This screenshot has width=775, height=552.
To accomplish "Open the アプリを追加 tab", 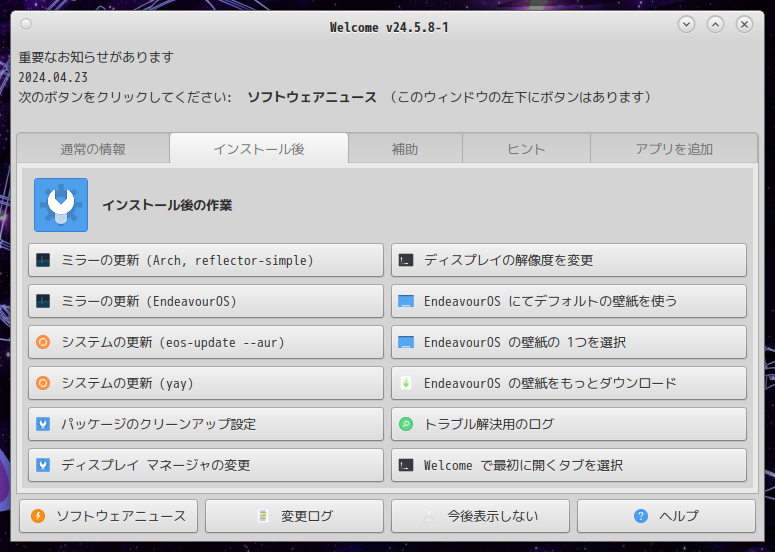I will click(674, 149).
